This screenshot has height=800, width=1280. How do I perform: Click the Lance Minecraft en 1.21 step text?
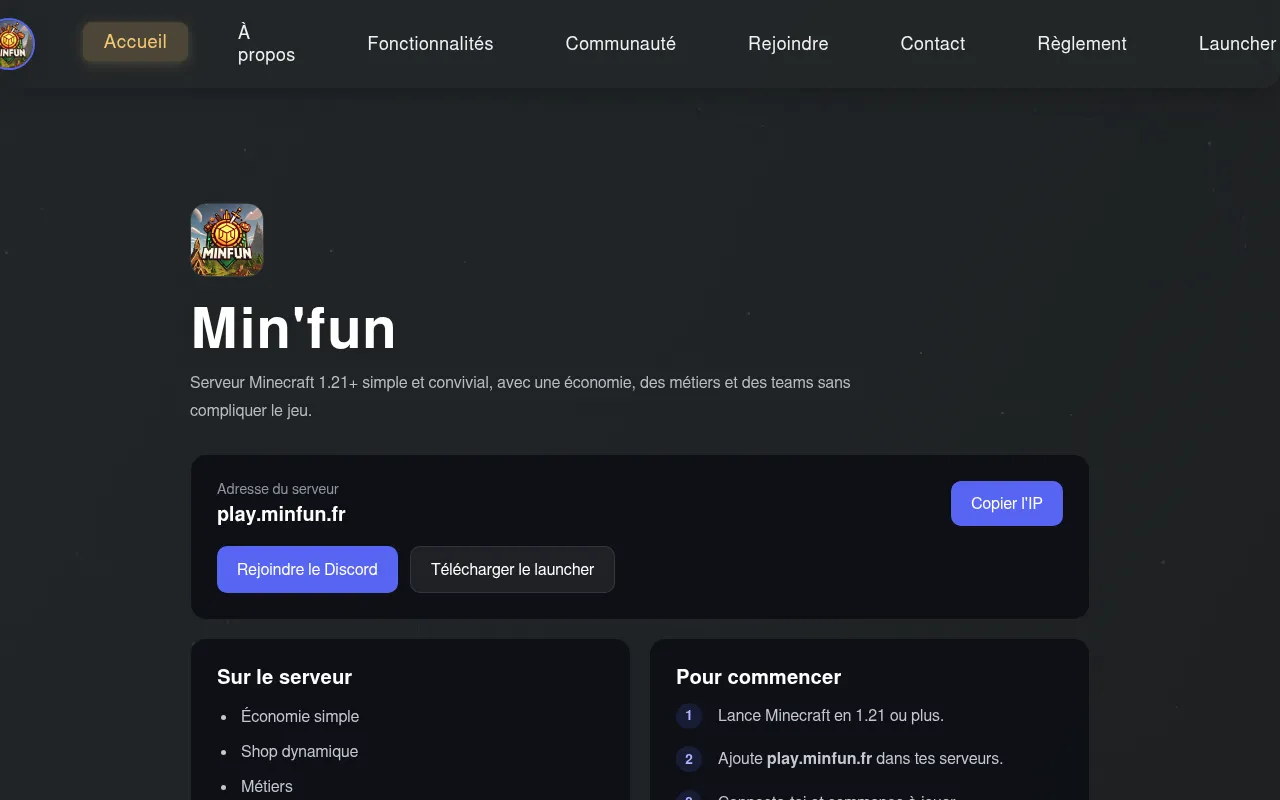coord(831,715)
